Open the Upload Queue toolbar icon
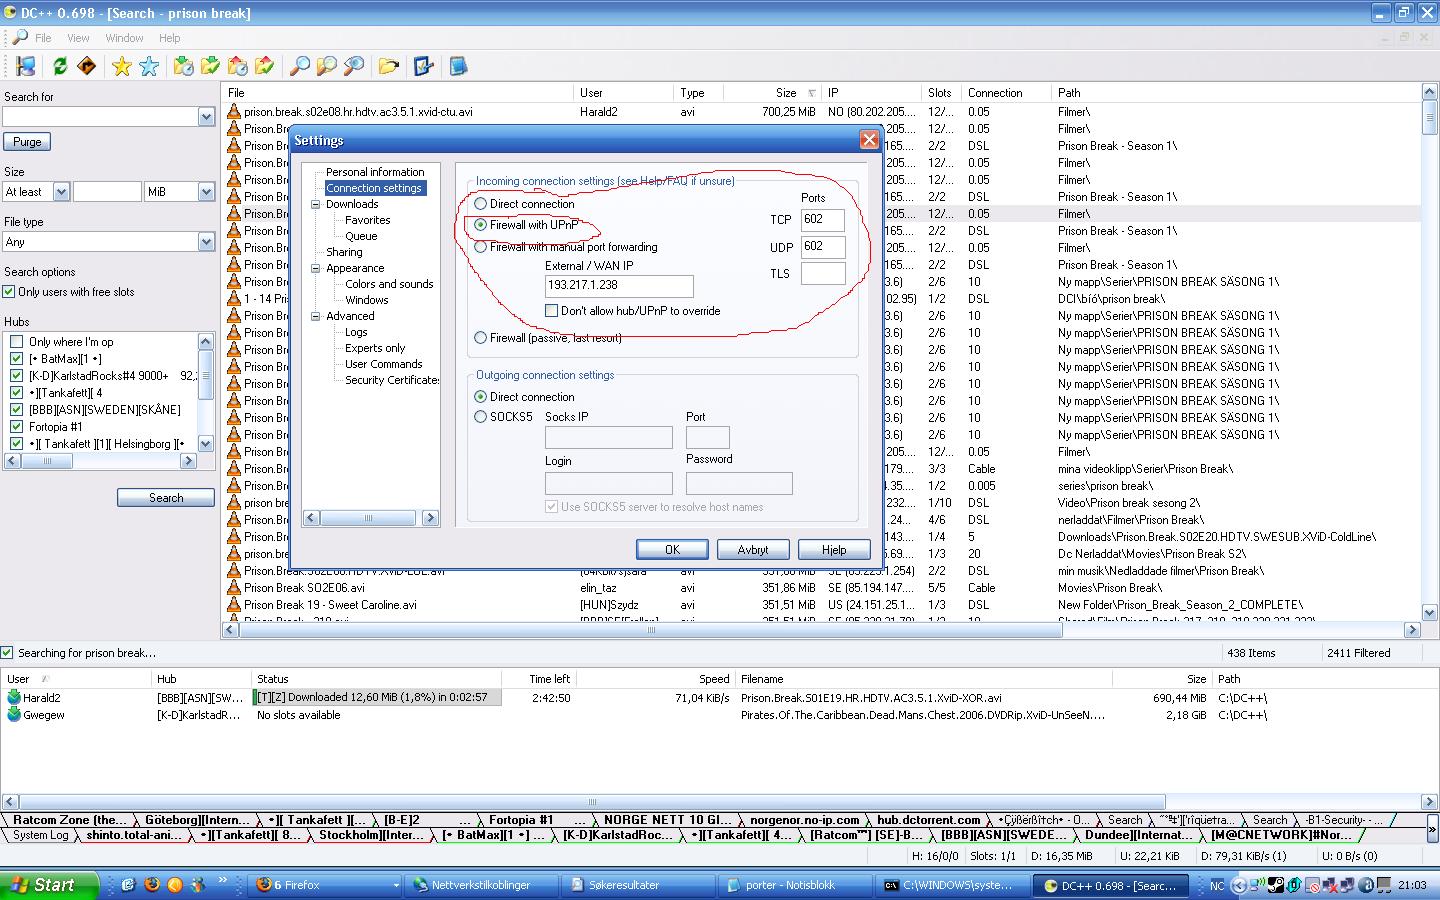 (x=238, y=66)
